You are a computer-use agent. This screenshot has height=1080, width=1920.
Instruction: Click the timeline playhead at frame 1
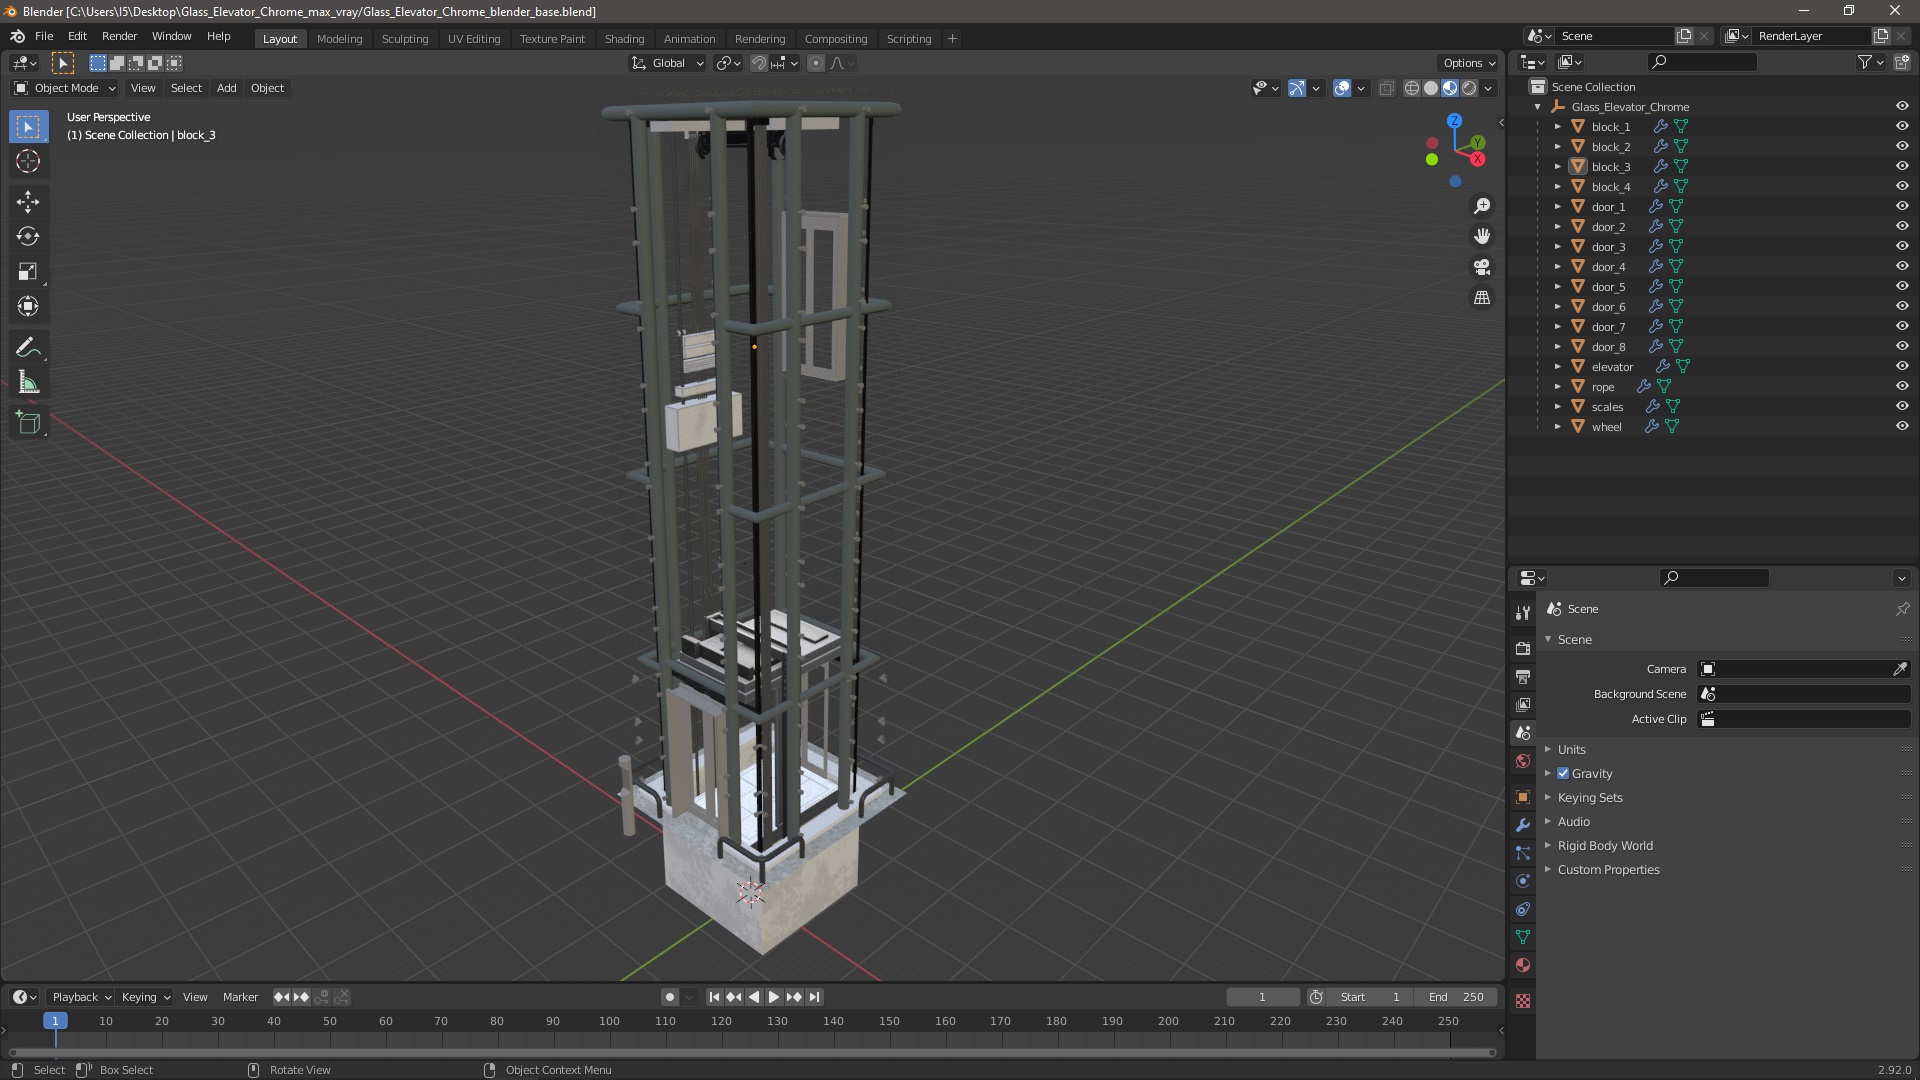(x=55, y=1021)
